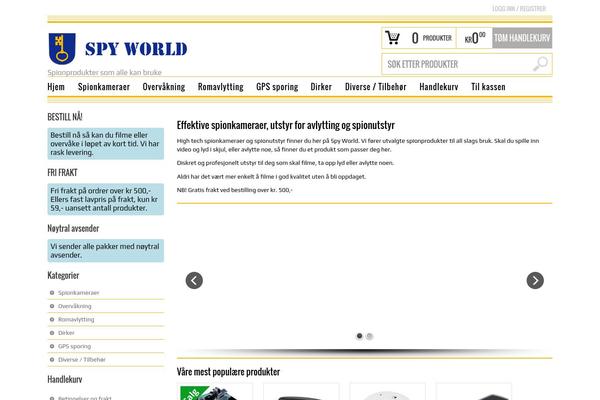Open Dirker category link in sidebar
The image size is (600, 400).
pyautogui.click(x=66, y=333)
